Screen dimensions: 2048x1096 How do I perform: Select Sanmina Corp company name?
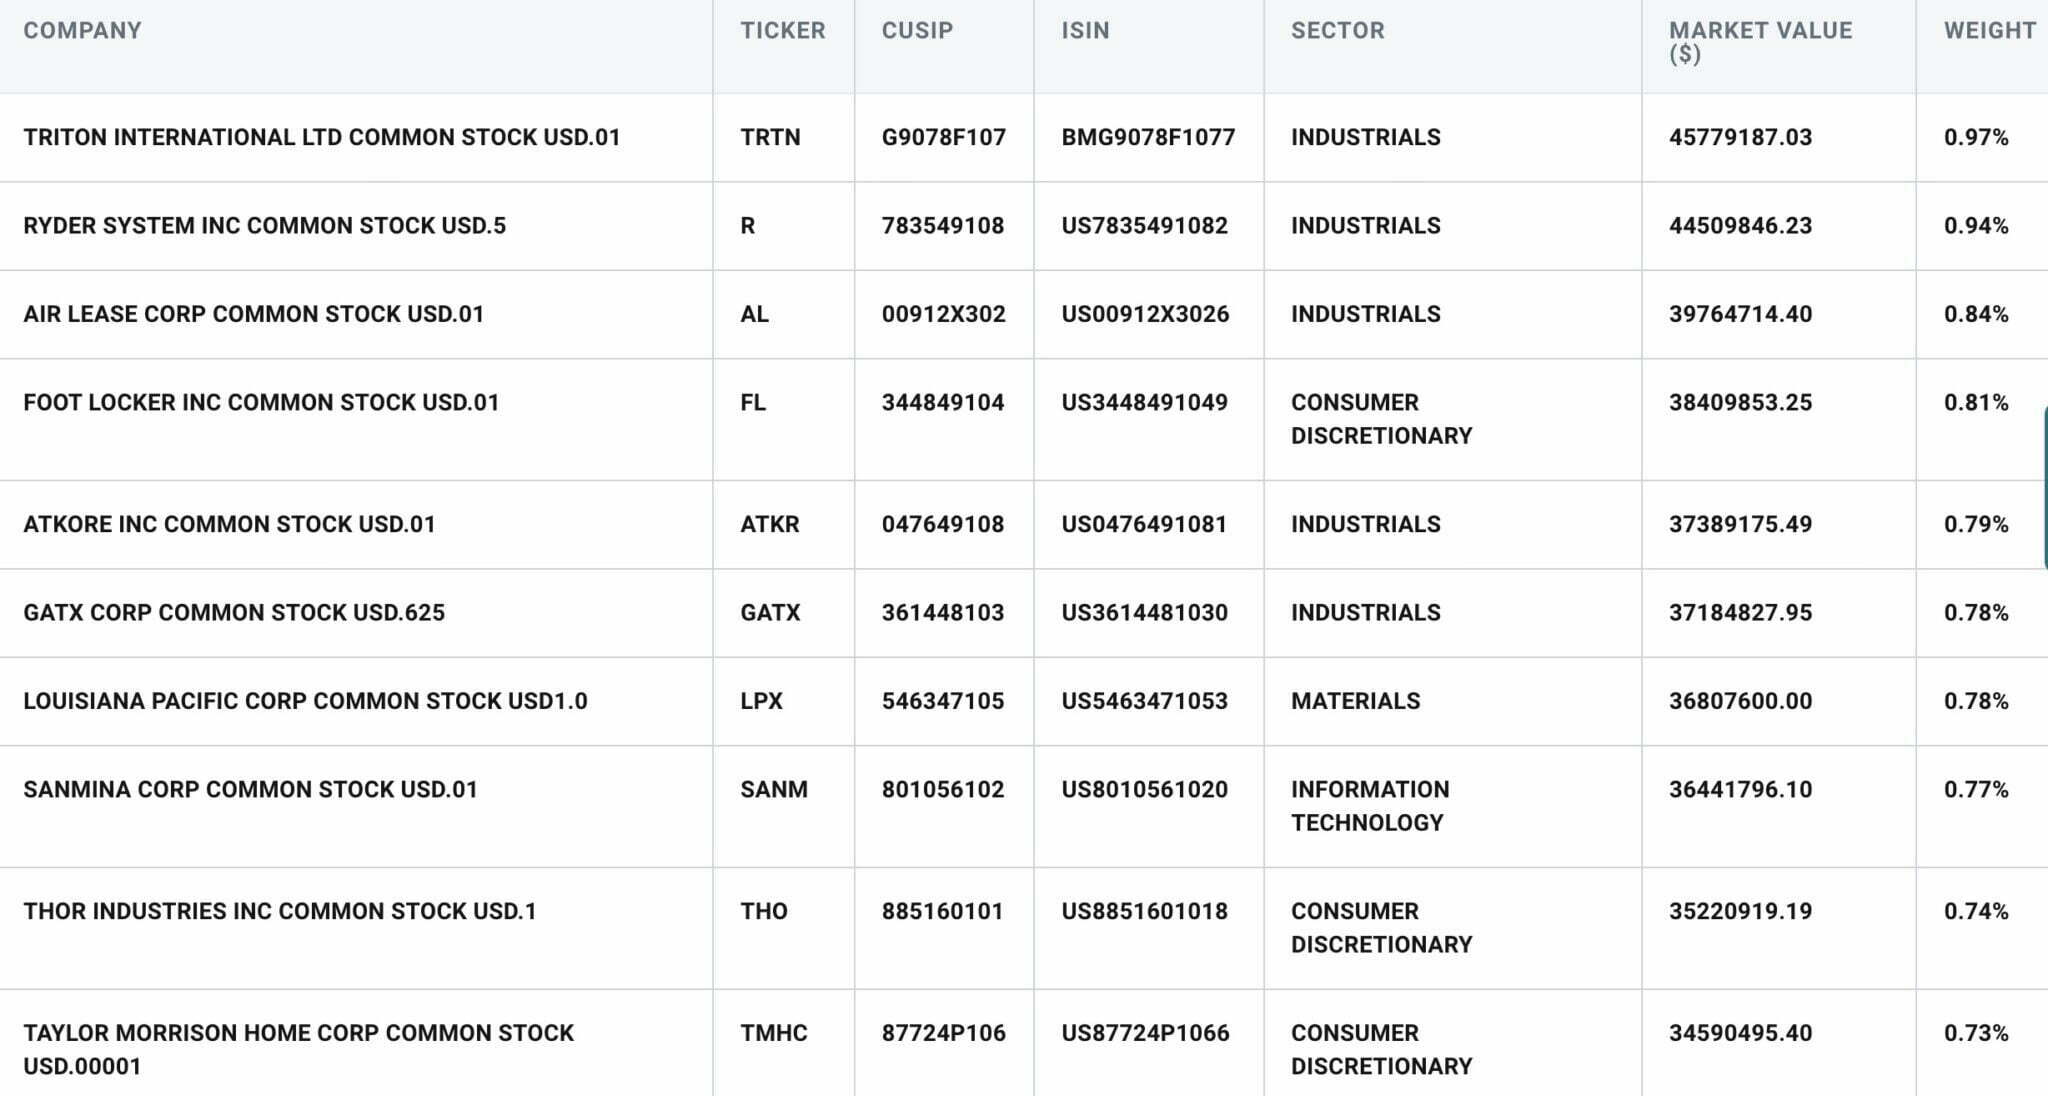pyautogui.click(x=251, y=790)
